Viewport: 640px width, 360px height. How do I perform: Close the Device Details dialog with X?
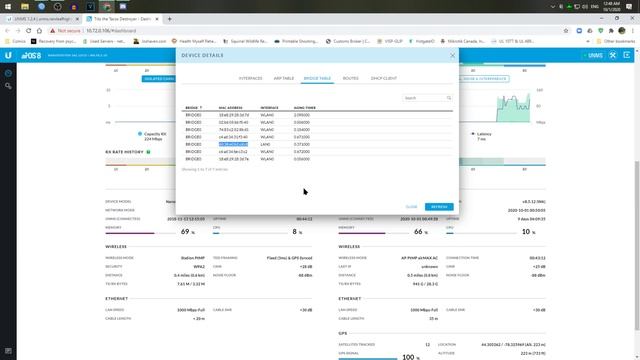click(452, 55)
